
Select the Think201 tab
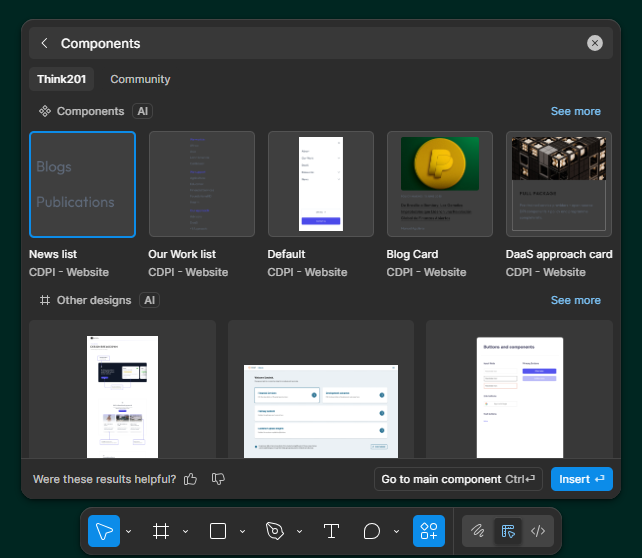click(x=61, y=79)
